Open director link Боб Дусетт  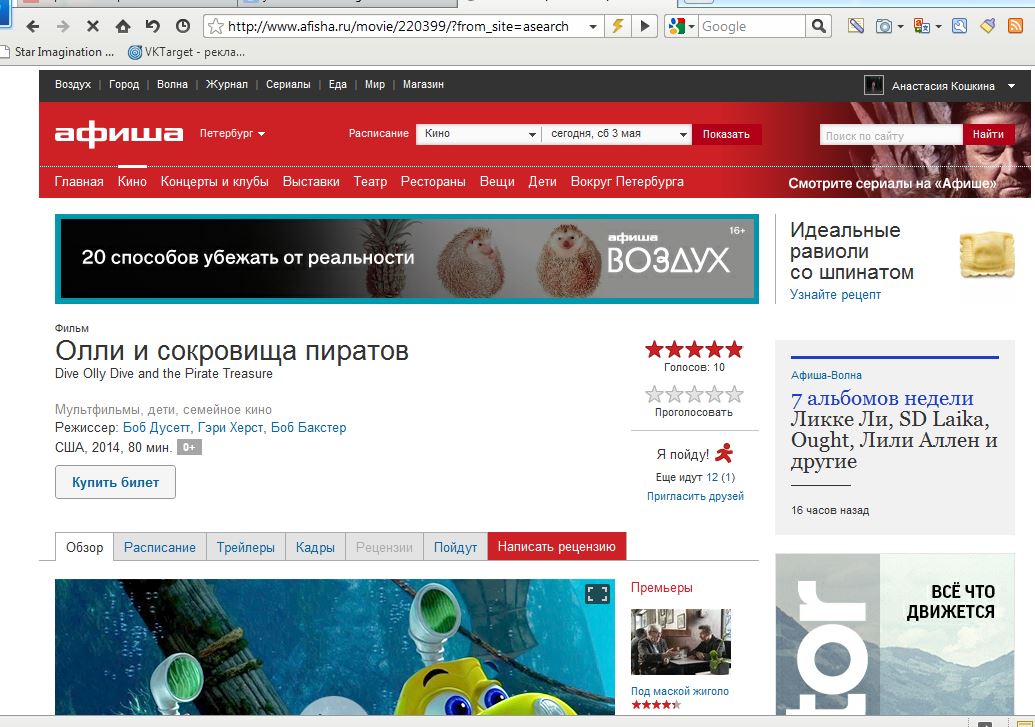[156, 427]
